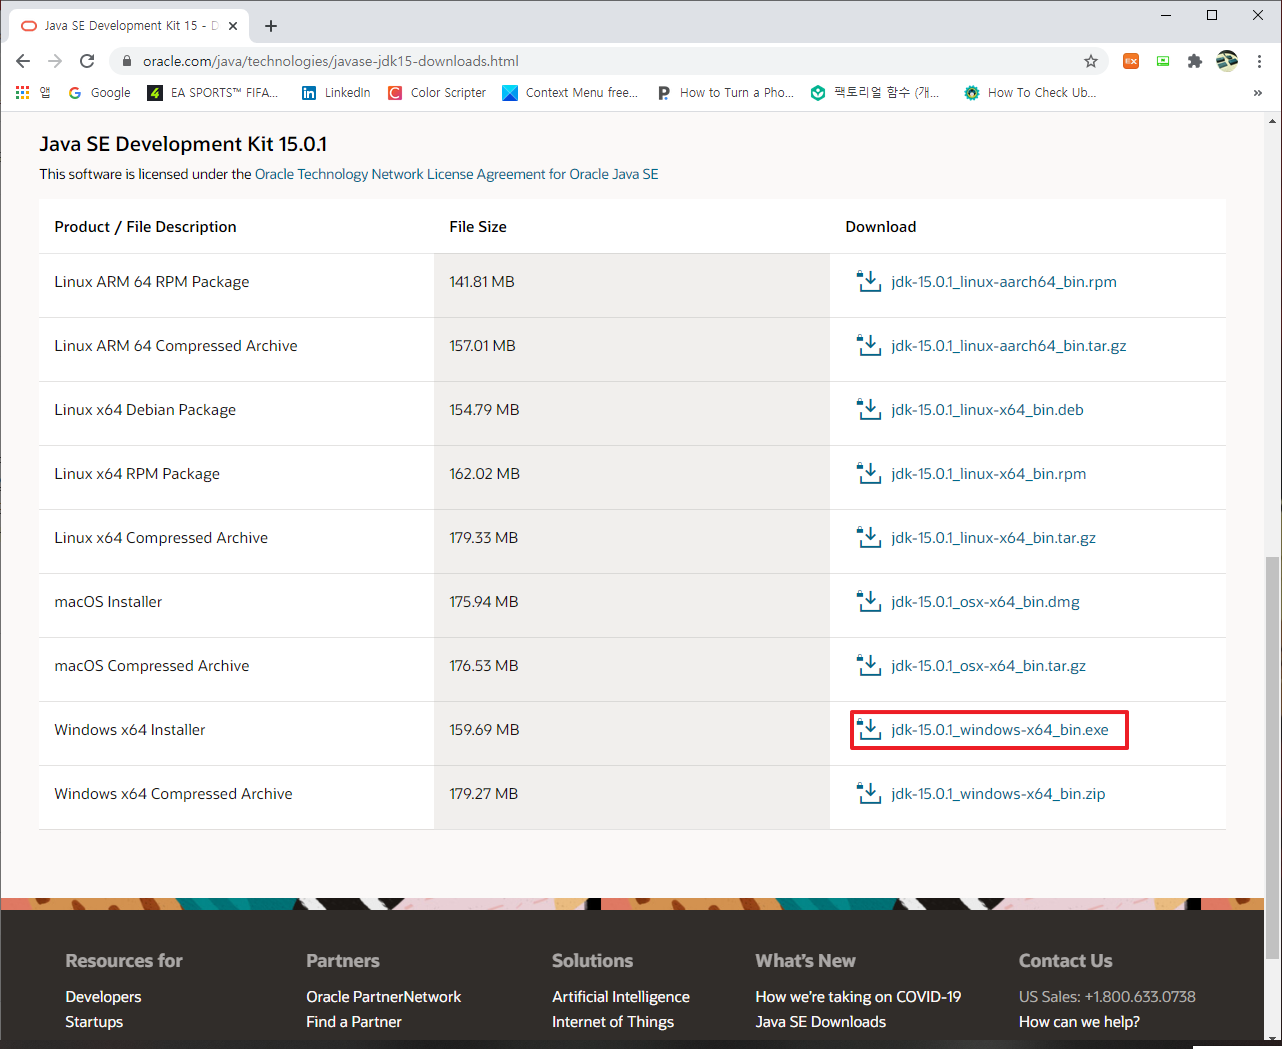
Task: Download jdk-15.0.1_linux-x64_bin.tar.gz
Action: point(993,538)
